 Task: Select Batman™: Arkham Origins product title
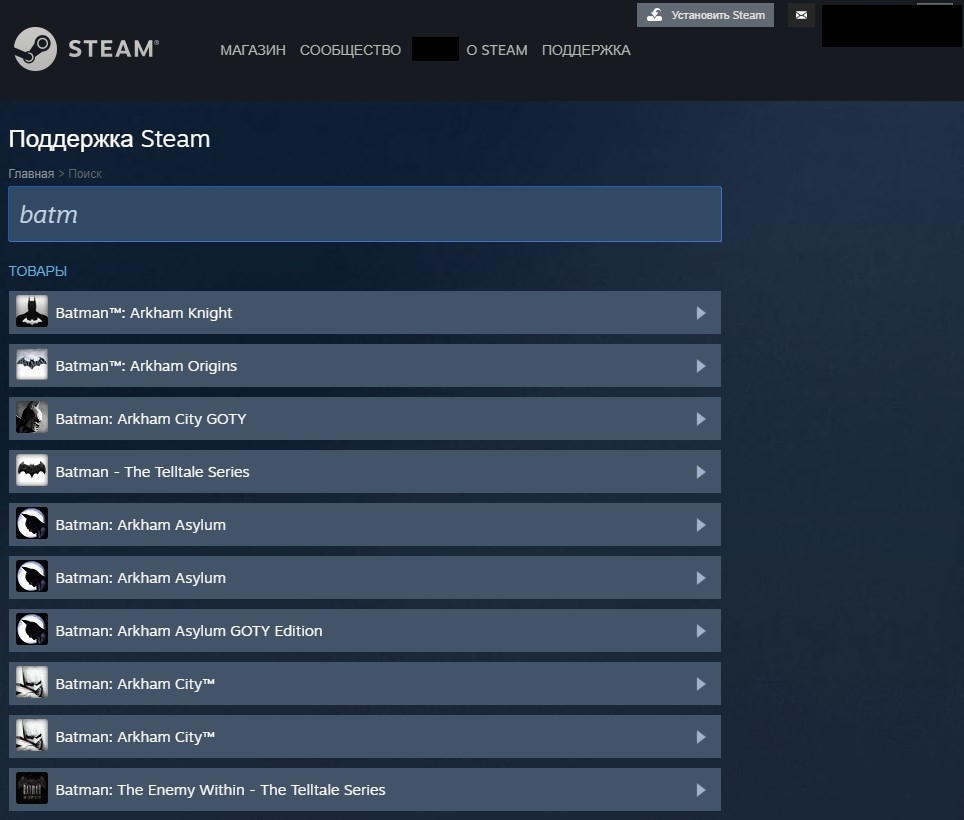click(146, 366)
